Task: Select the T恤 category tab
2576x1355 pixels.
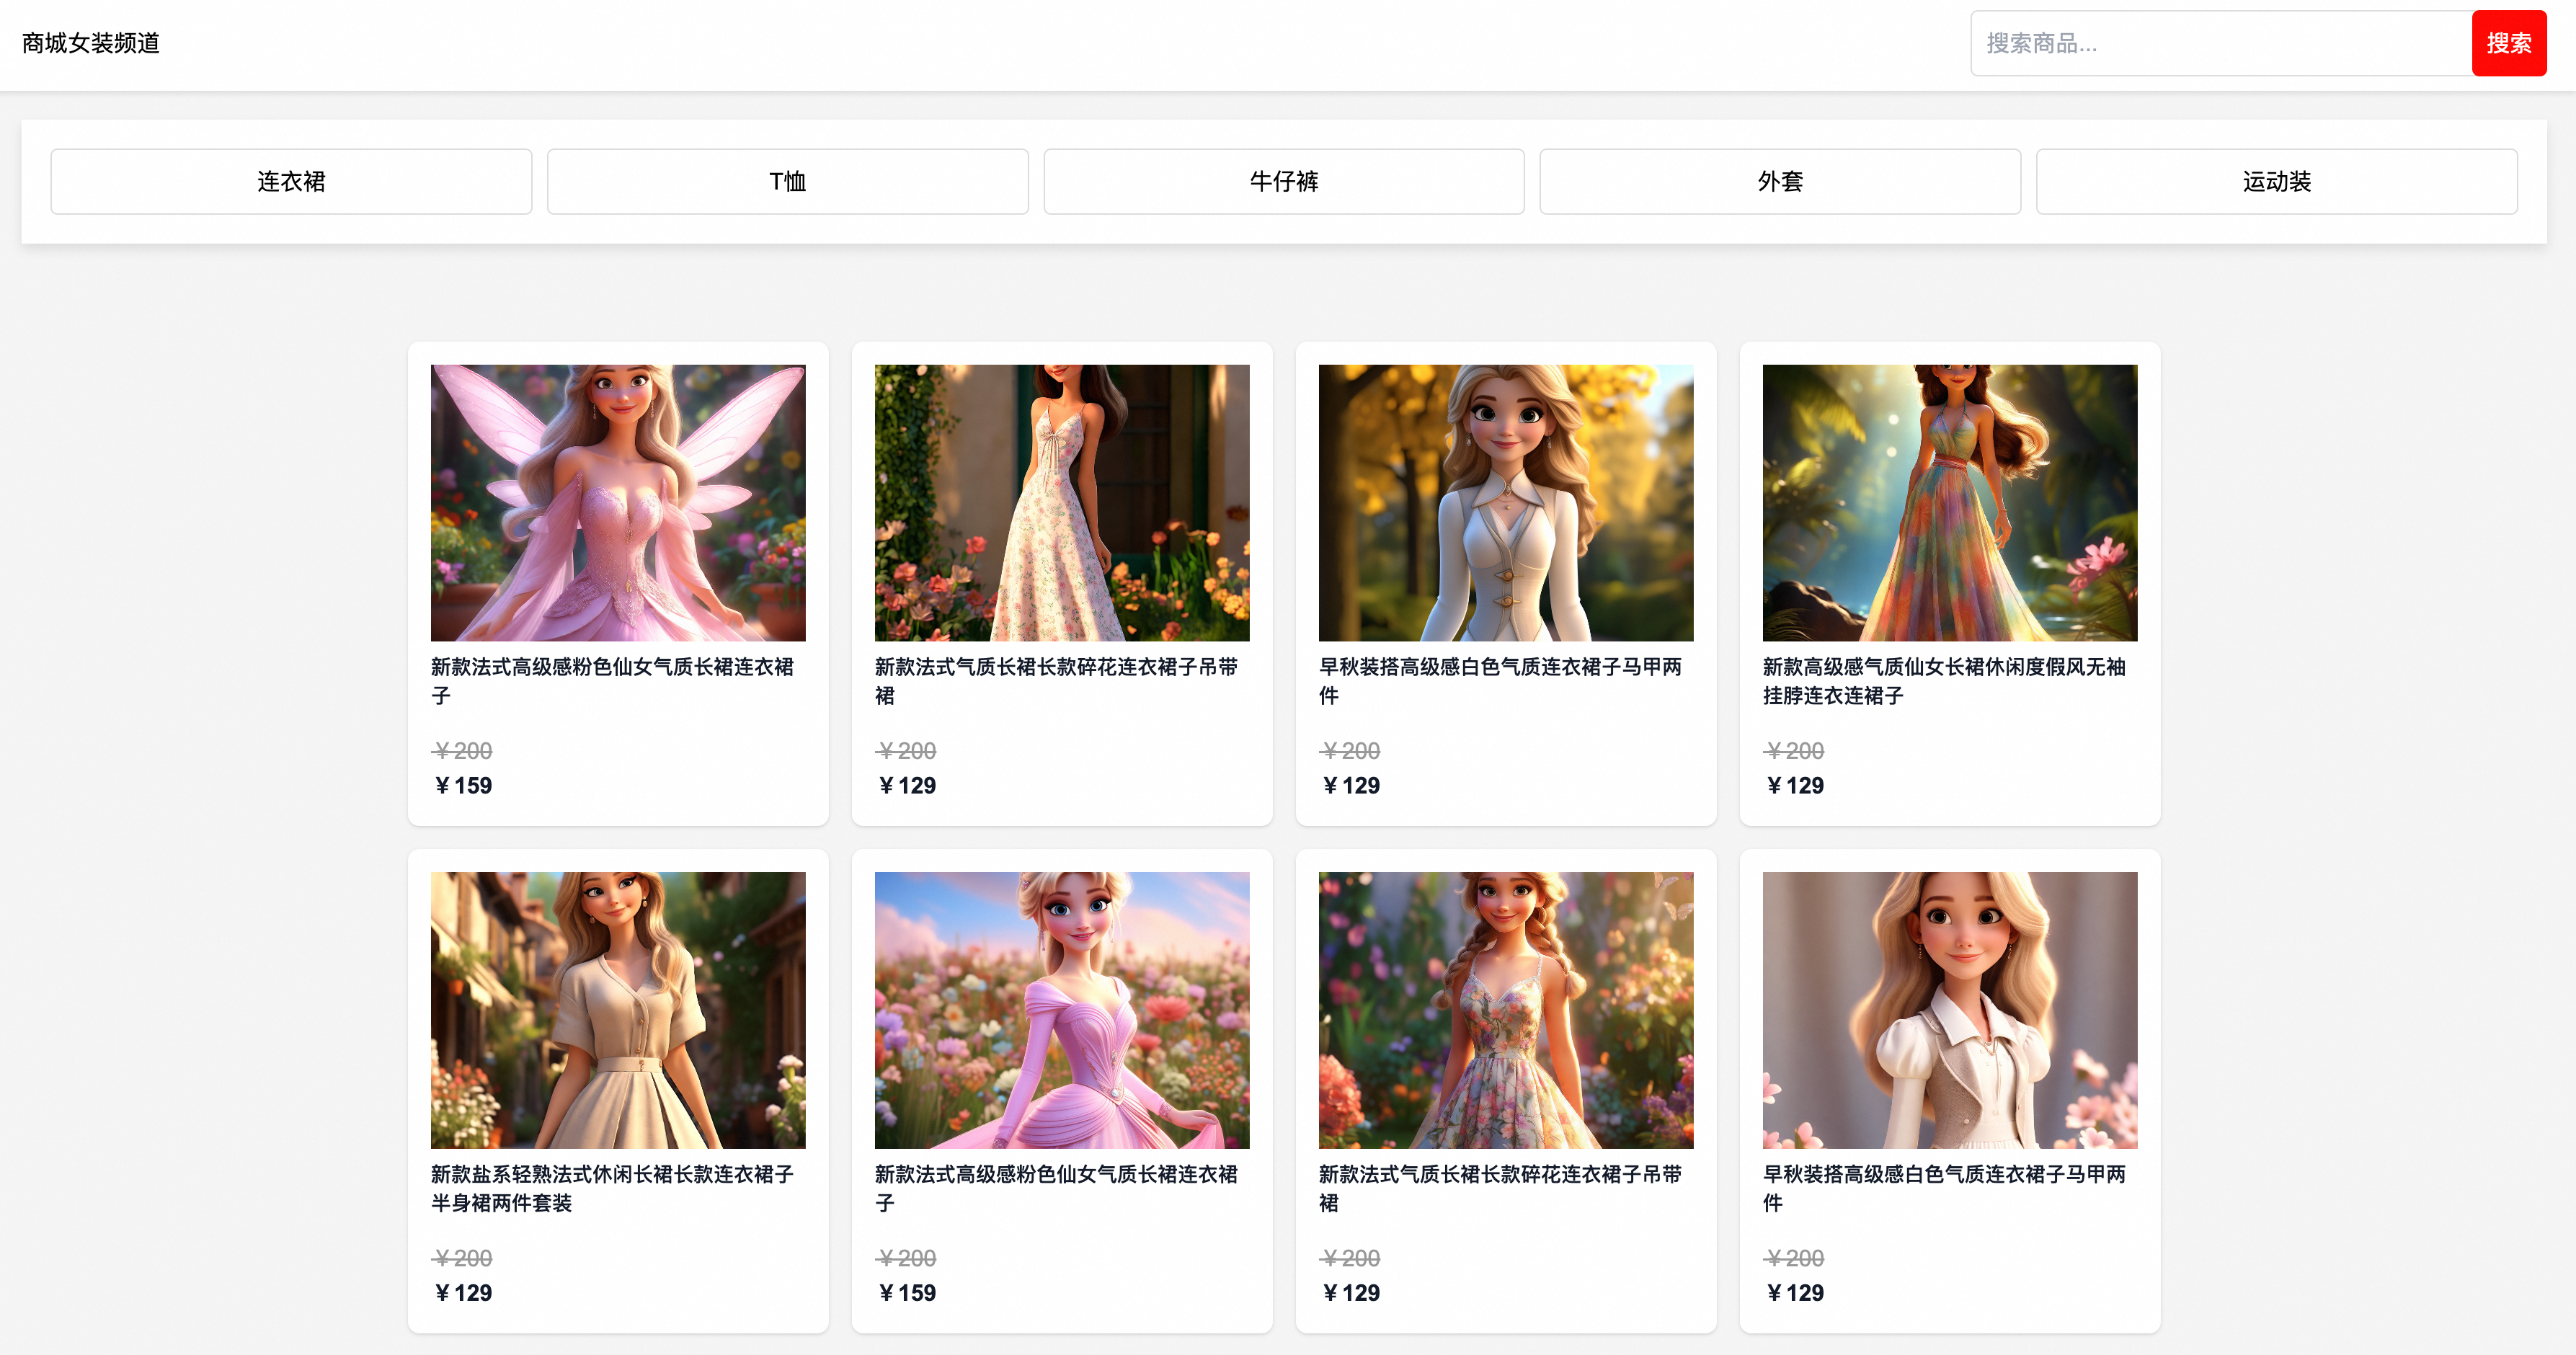Action: pyautogui.click(x=787, y=181)
